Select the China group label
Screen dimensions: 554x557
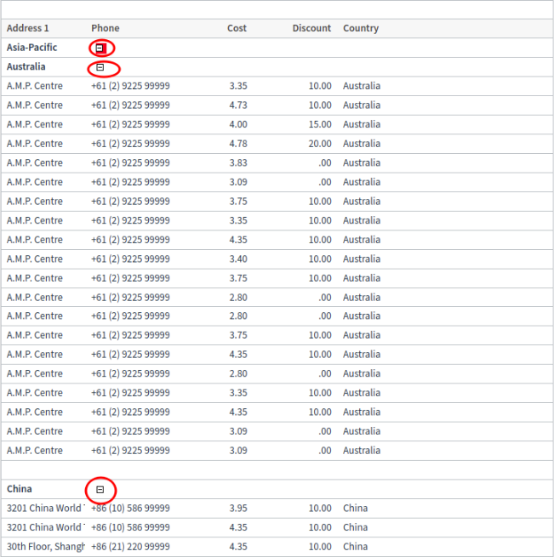click(x=19, y=489)
